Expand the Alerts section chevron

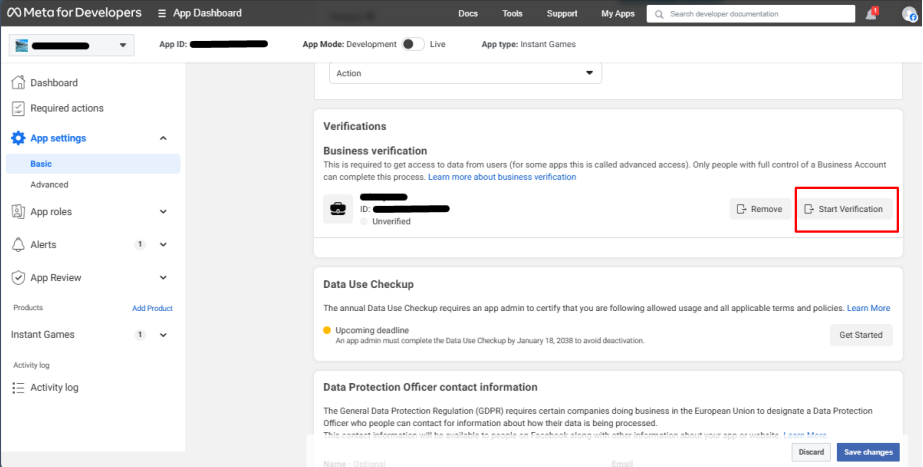(x=163, y=245)
